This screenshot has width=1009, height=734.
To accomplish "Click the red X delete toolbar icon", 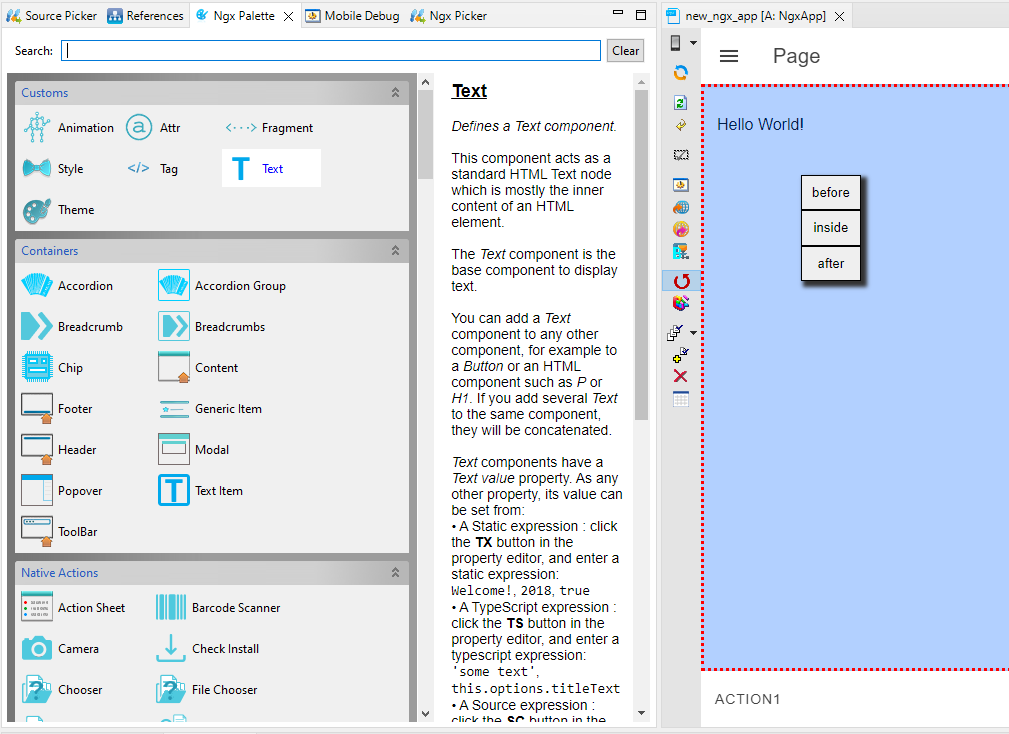I will tap(681, 376).
